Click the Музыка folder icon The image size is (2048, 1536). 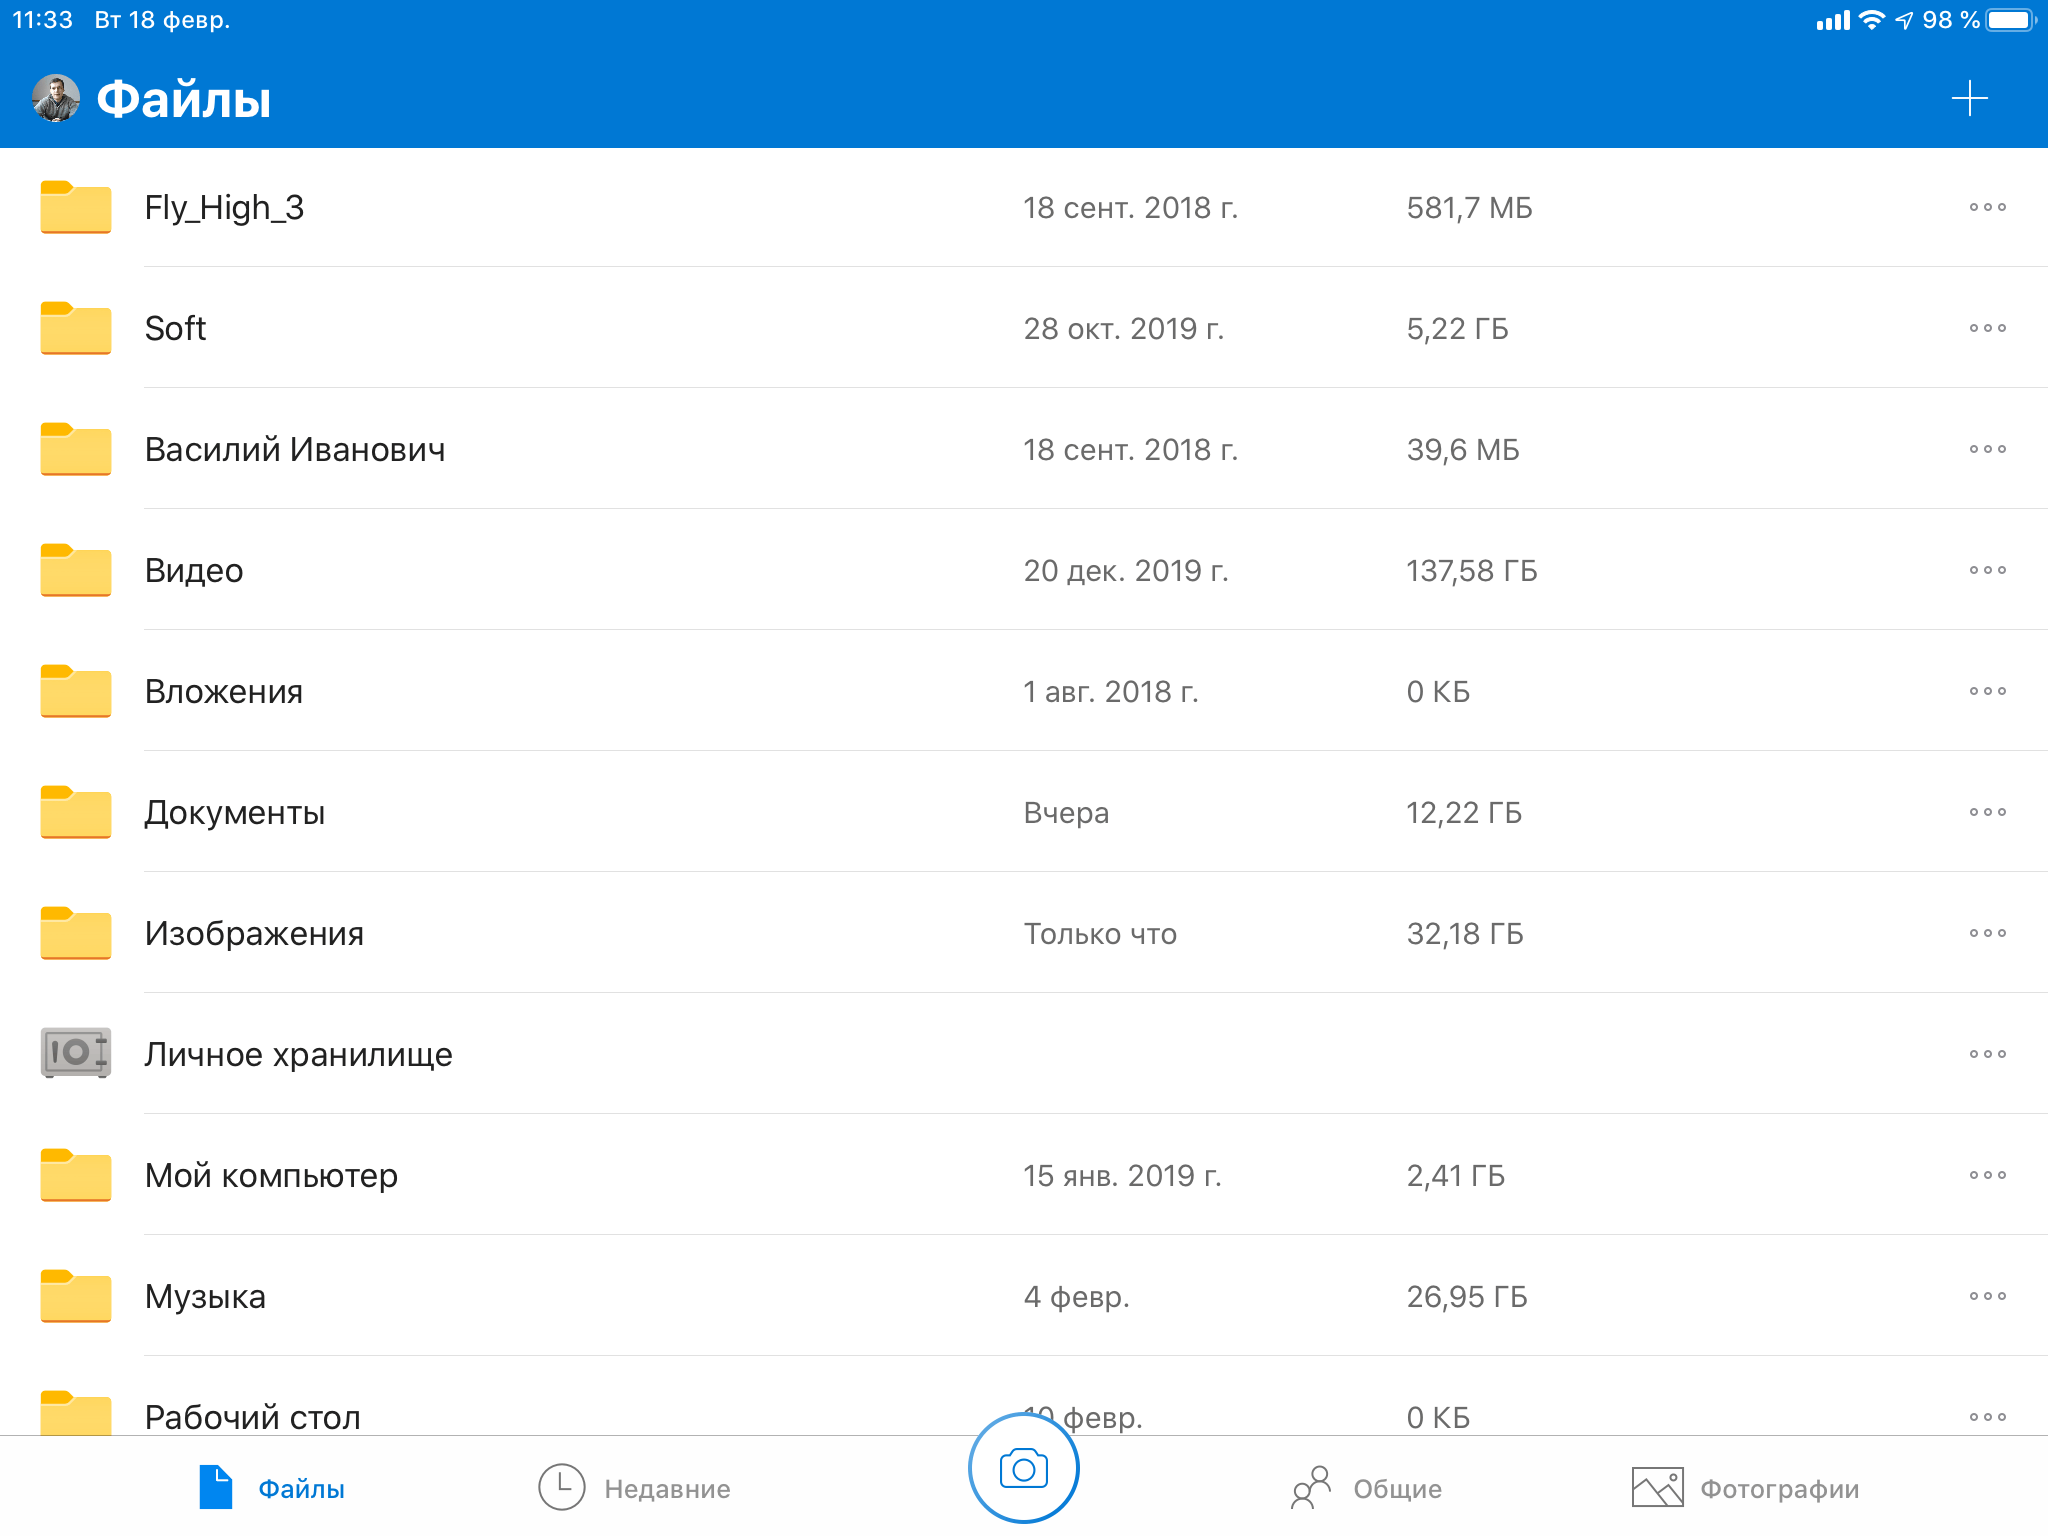click(75, 1296)
